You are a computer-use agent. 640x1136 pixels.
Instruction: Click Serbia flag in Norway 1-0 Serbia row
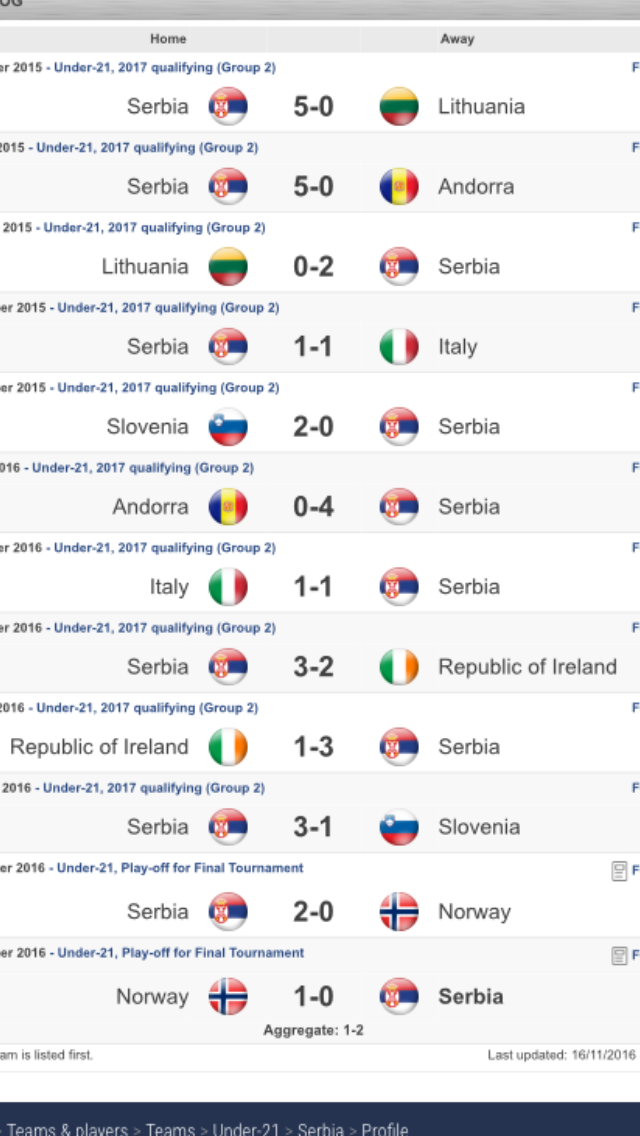pos(399,997)
